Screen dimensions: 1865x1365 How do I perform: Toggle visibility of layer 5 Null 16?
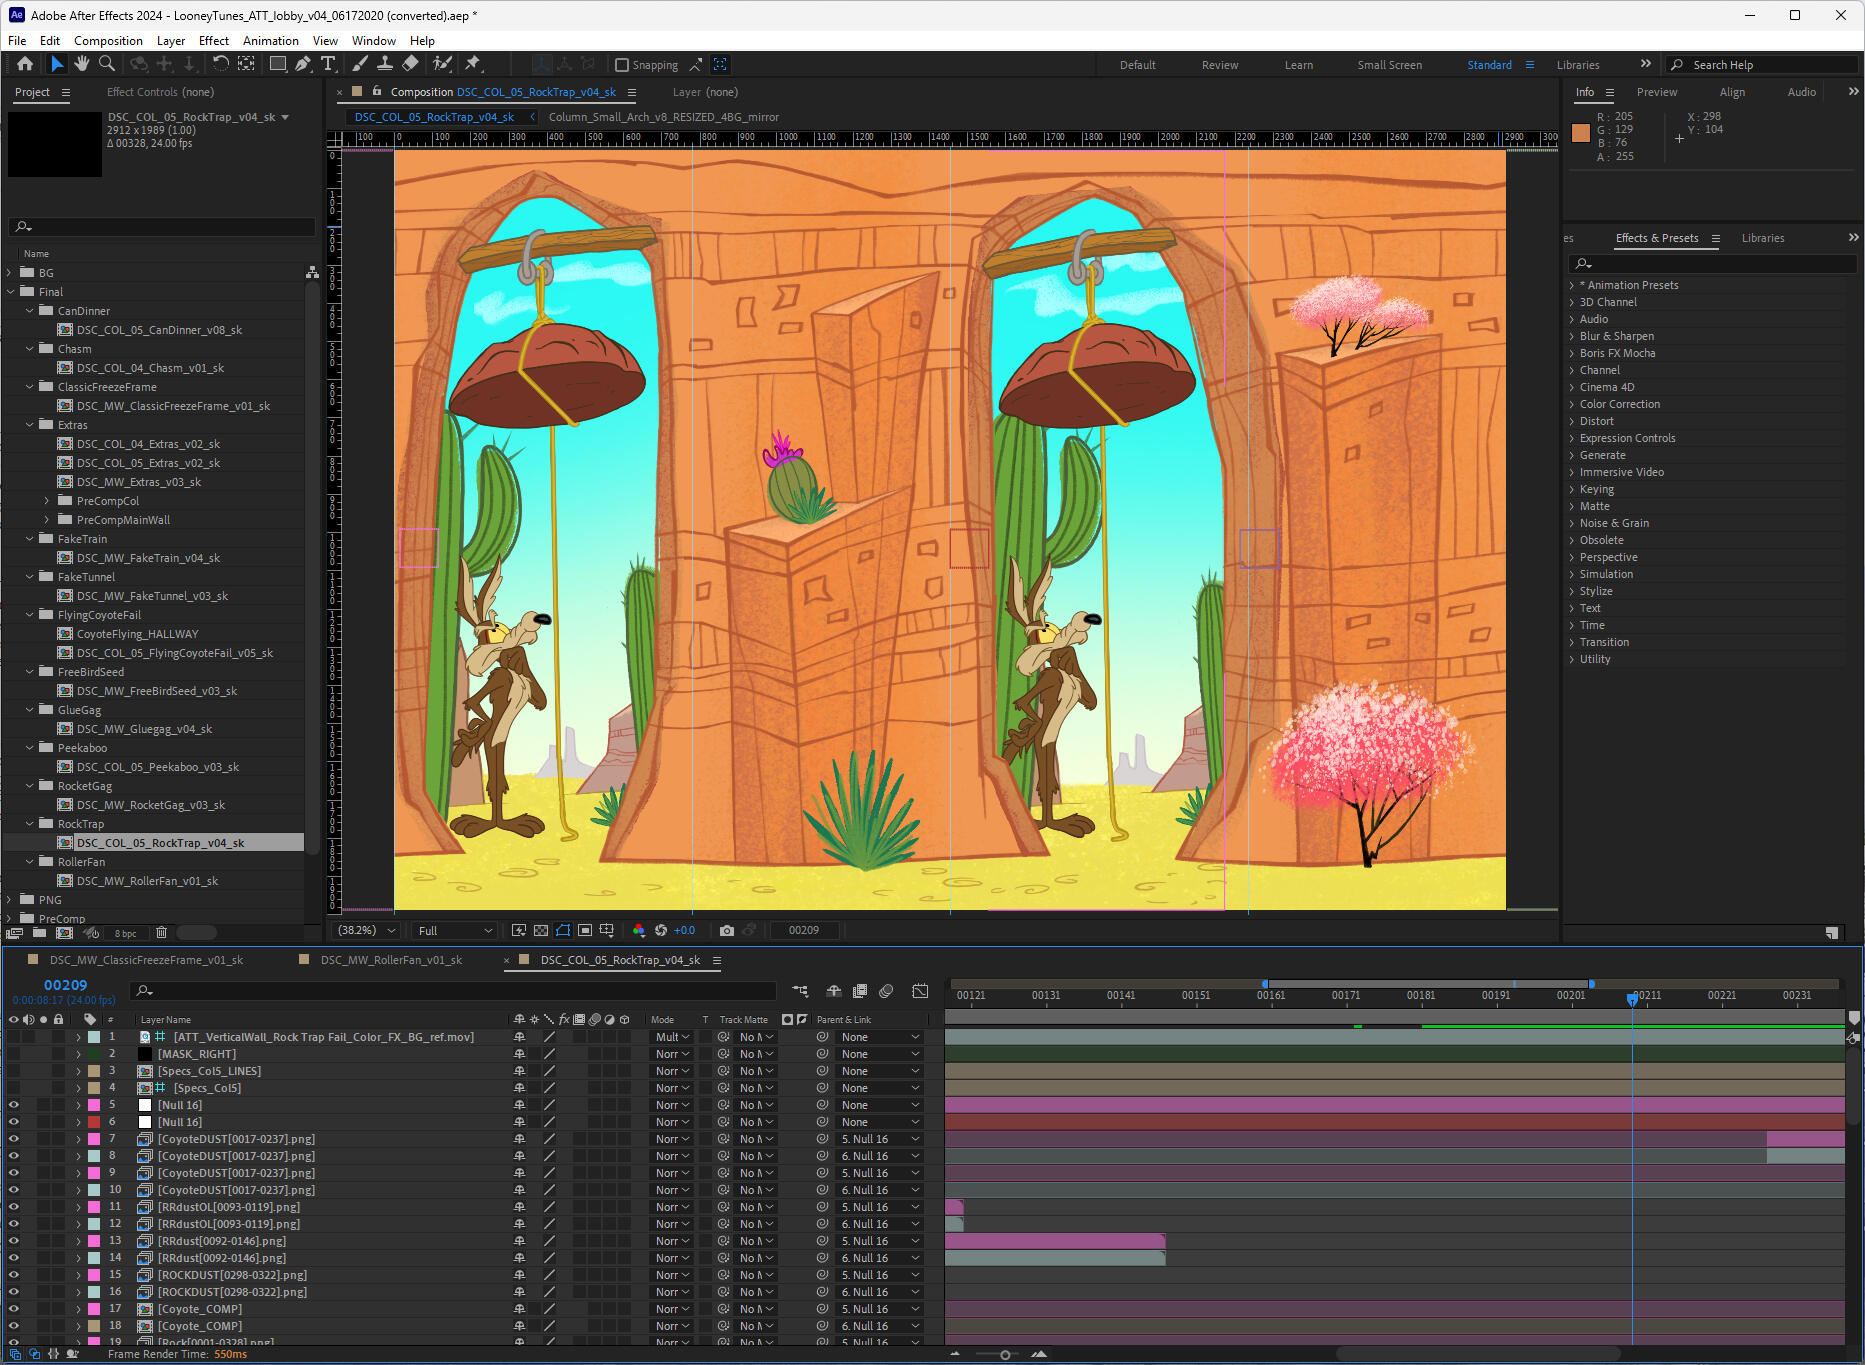14,1105
